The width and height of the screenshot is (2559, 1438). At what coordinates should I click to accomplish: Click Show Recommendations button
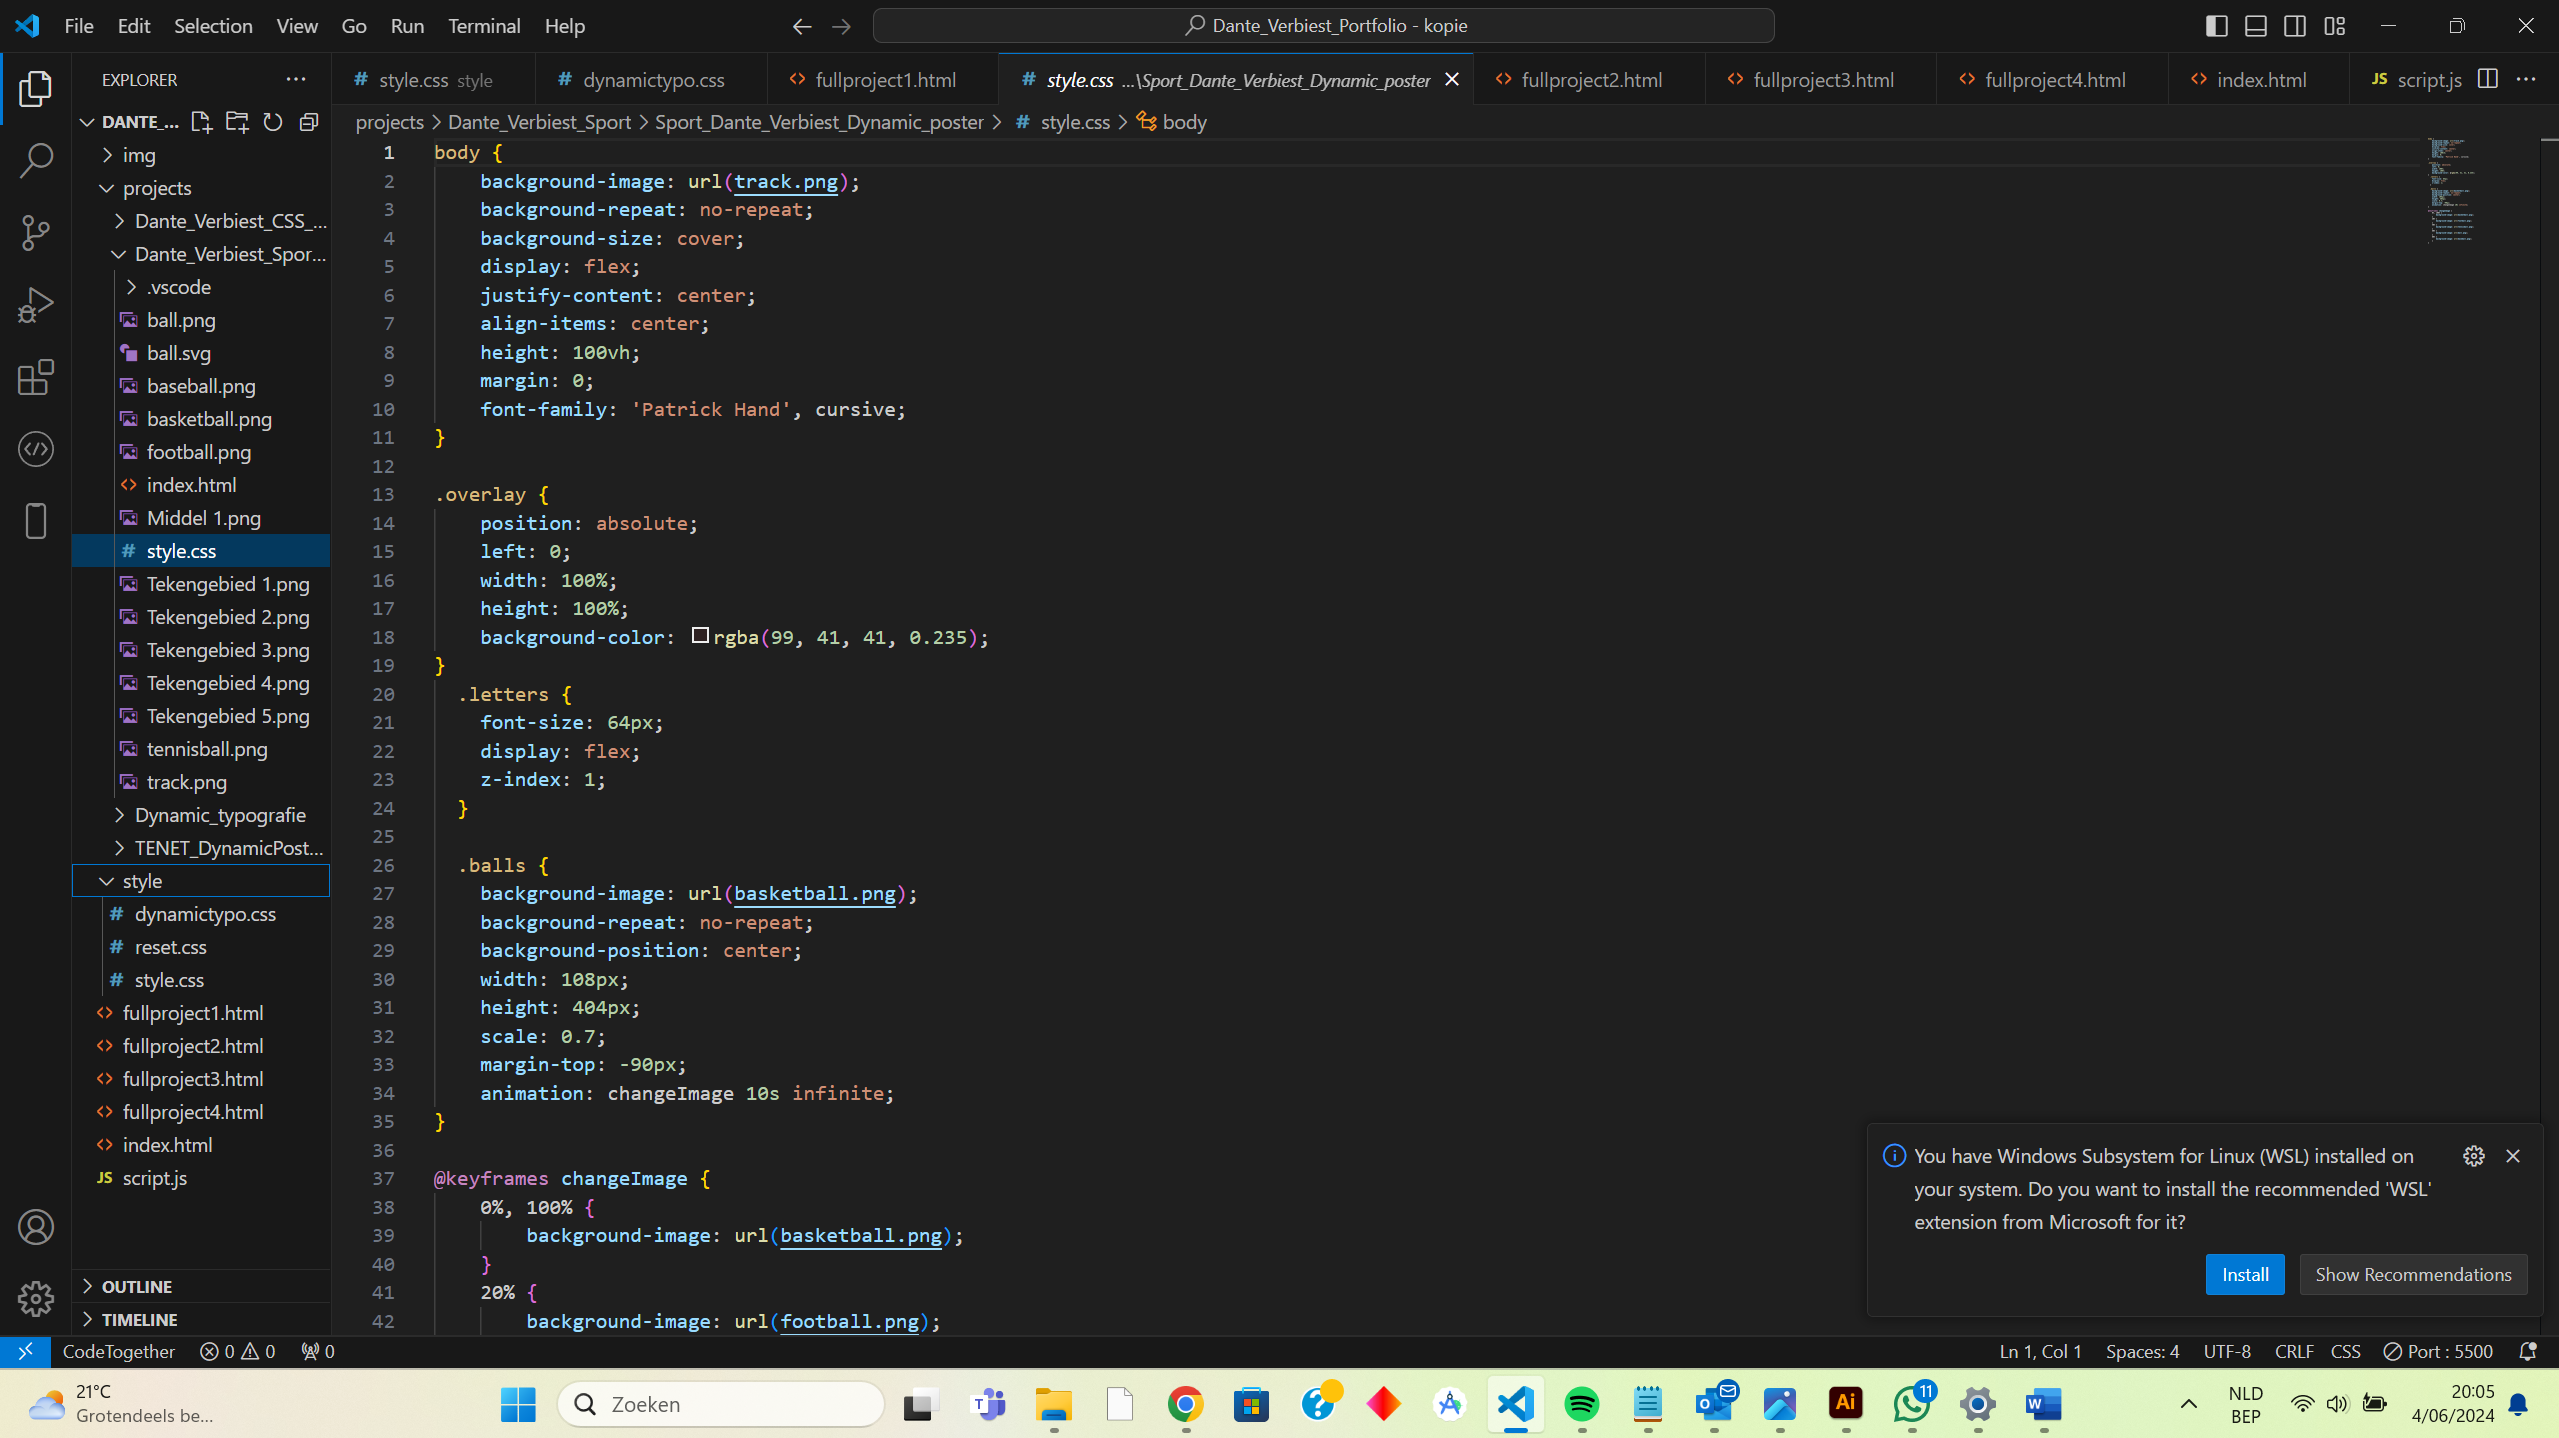pos(2413,1274)
